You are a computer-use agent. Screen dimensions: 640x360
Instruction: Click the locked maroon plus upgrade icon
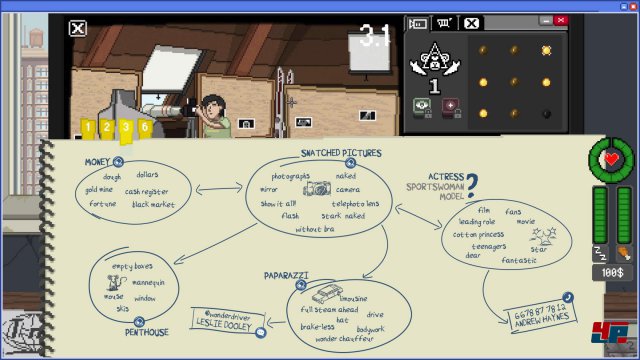click(x=451, y=108)
